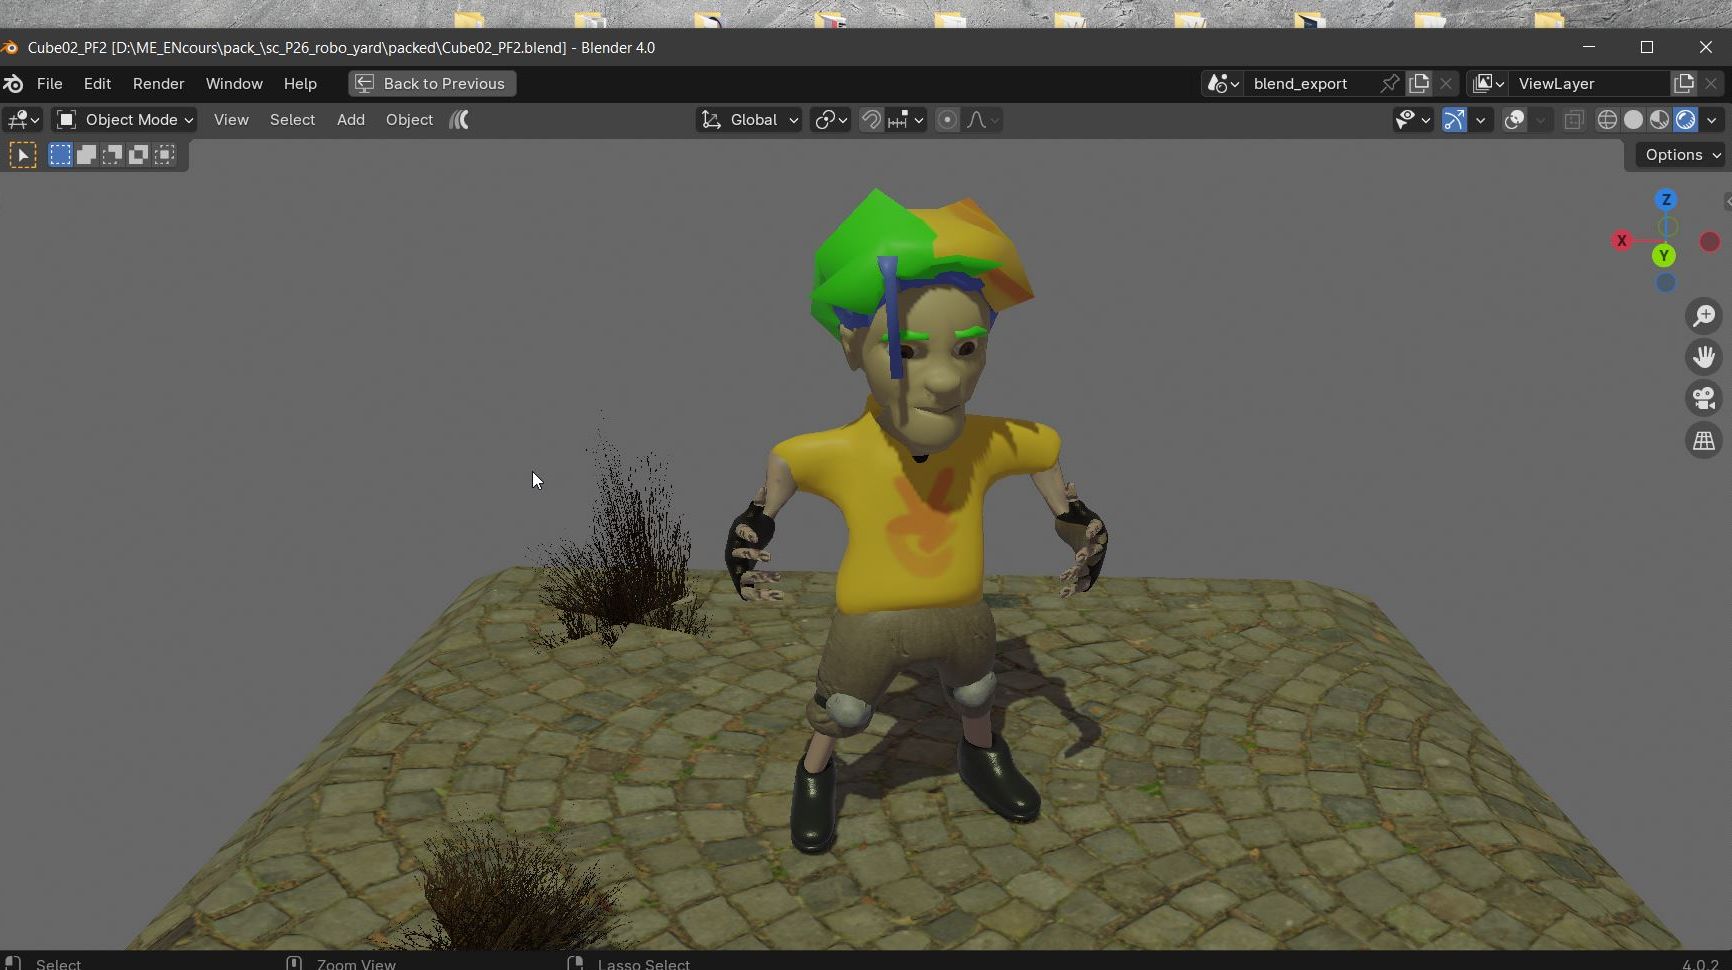Select solid viewport shading icon

tap(1633, 120)
